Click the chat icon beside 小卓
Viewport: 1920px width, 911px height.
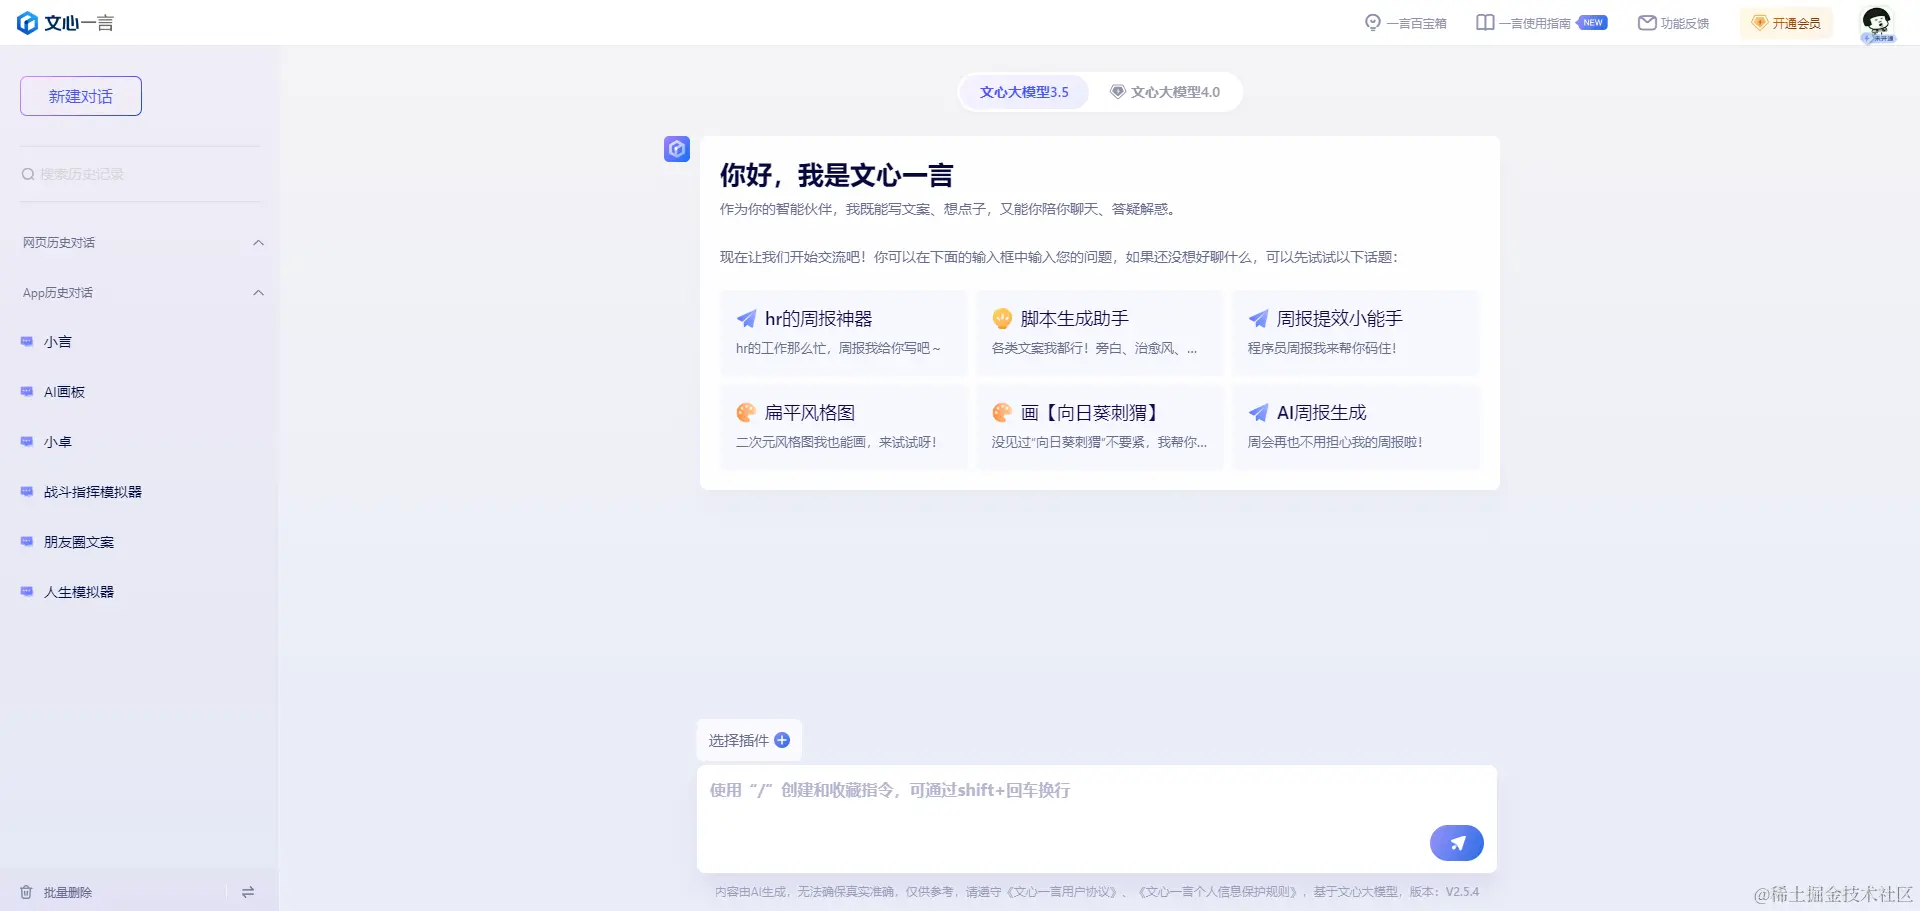click(x=27, y=442)
